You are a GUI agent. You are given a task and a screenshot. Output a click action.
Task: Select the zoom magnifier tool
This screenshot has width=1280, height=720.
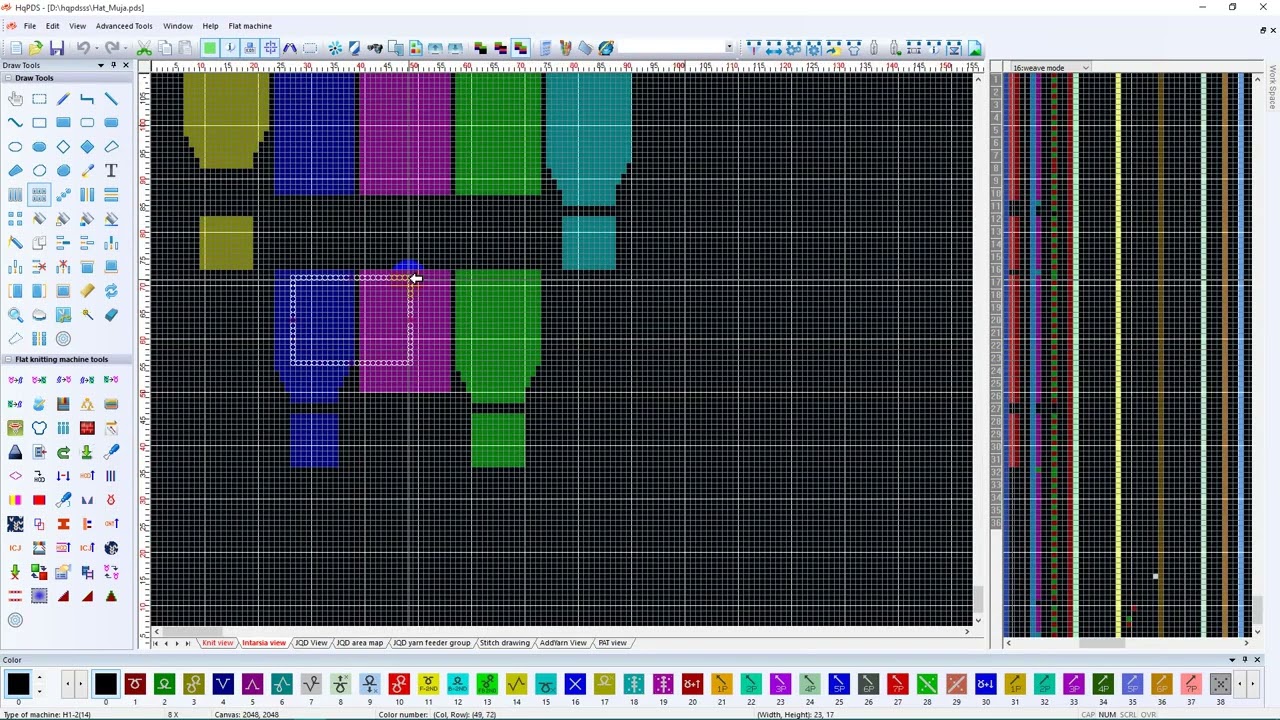point(15,314)
